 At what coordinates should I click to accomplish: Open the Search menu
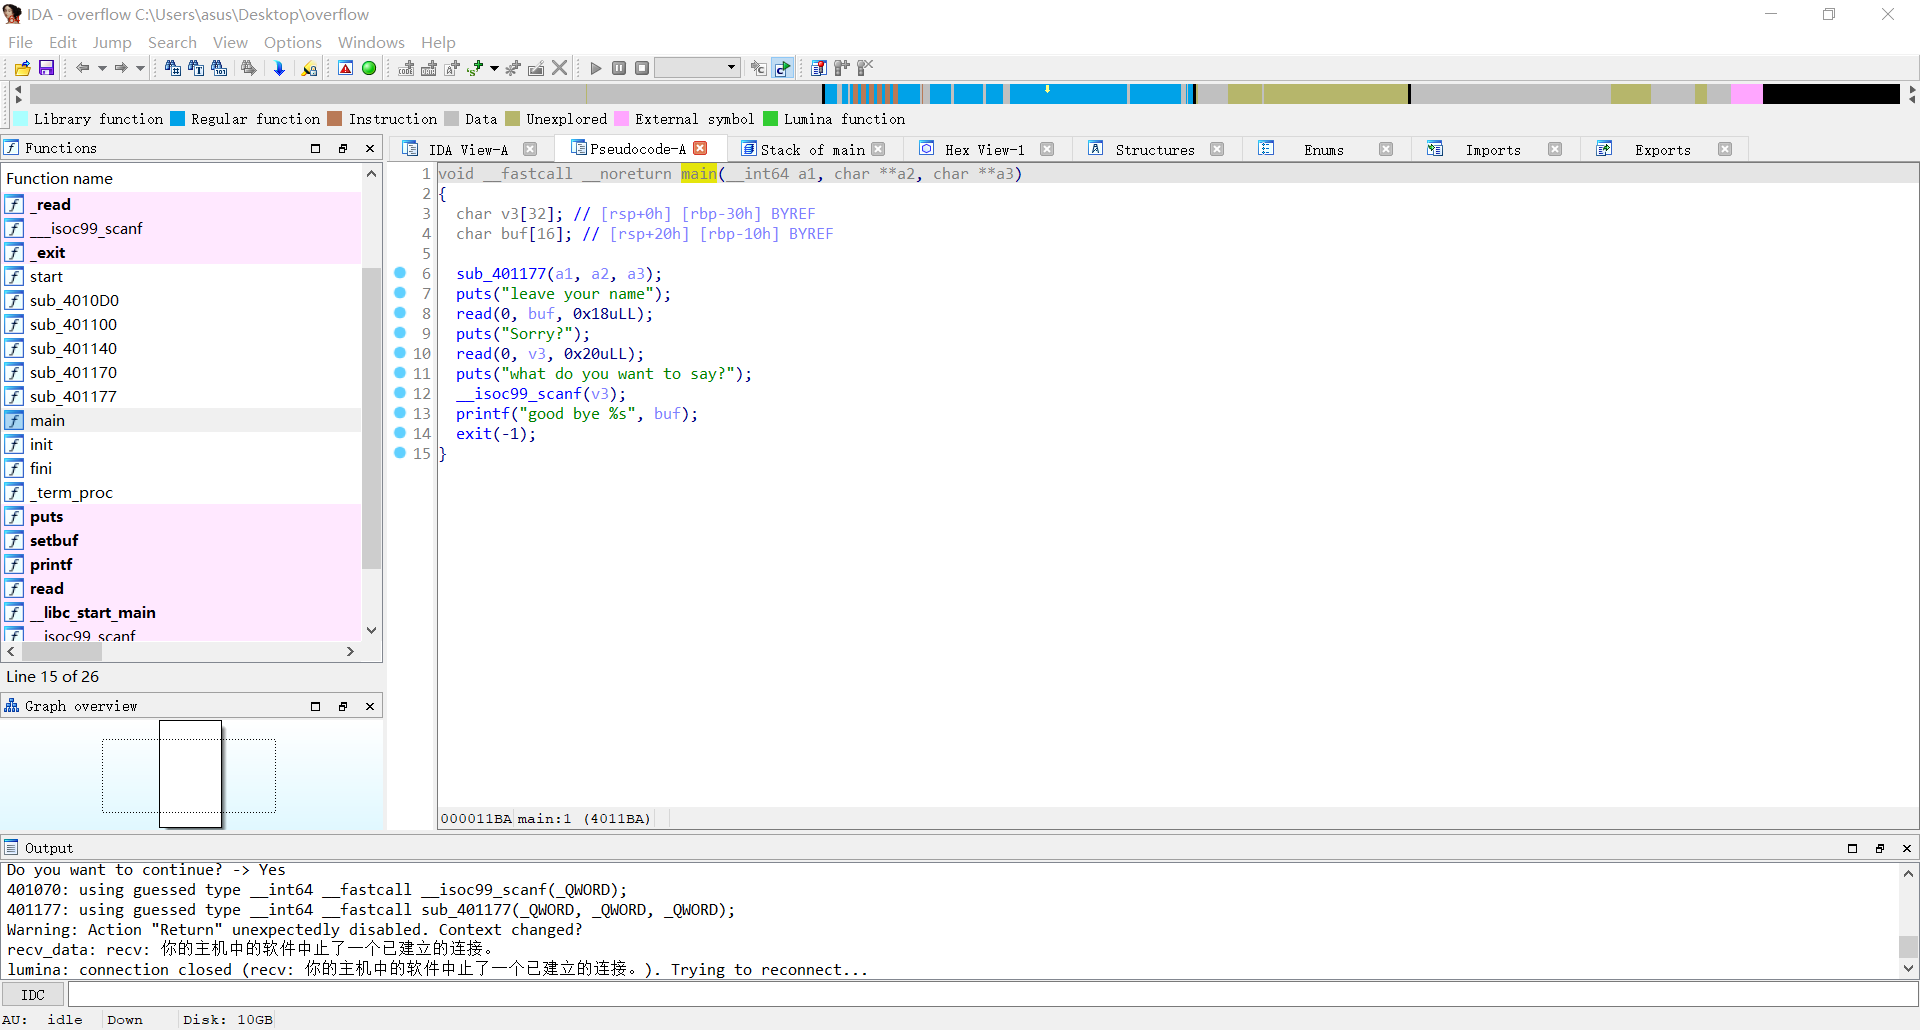[172, 42]
